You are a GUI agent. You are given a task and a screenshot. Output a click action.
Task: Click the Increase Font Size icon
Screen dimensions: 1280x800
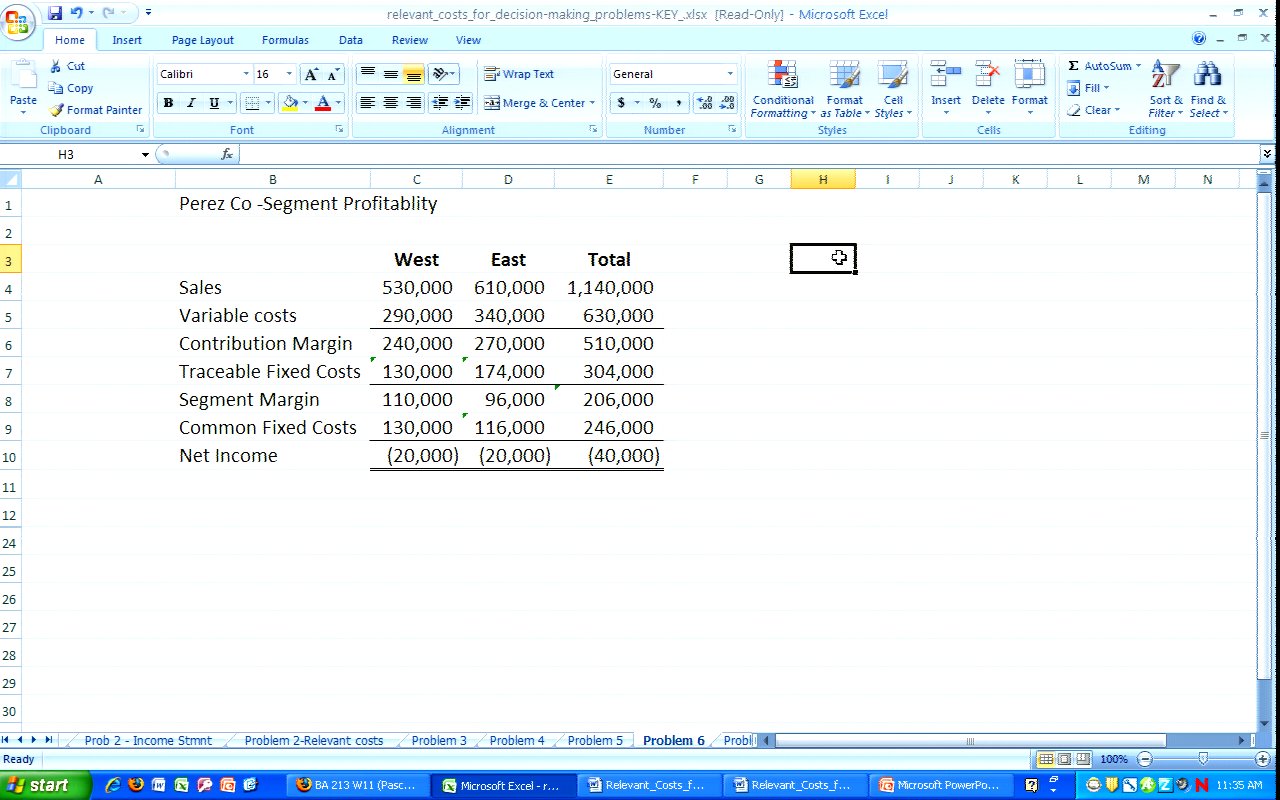click(311, 75)
